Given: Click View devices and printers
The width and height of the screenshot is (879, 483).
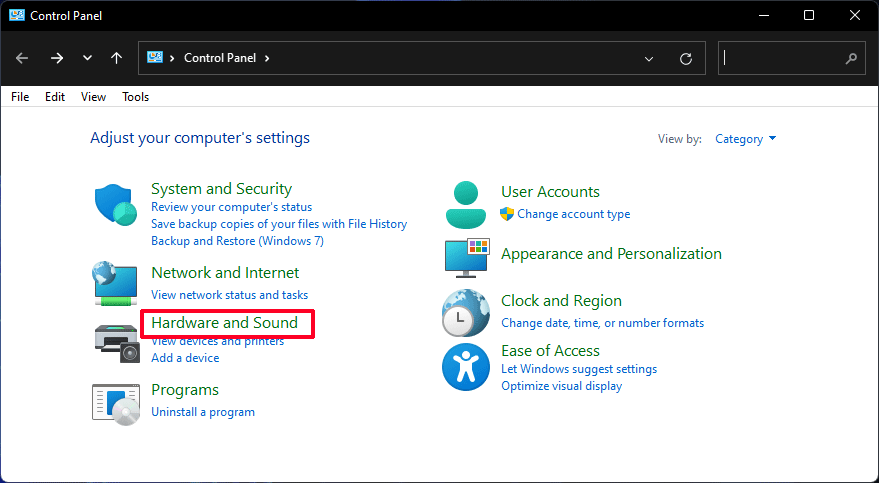Looking at the screenshot, I should click(x=218, y=341).
